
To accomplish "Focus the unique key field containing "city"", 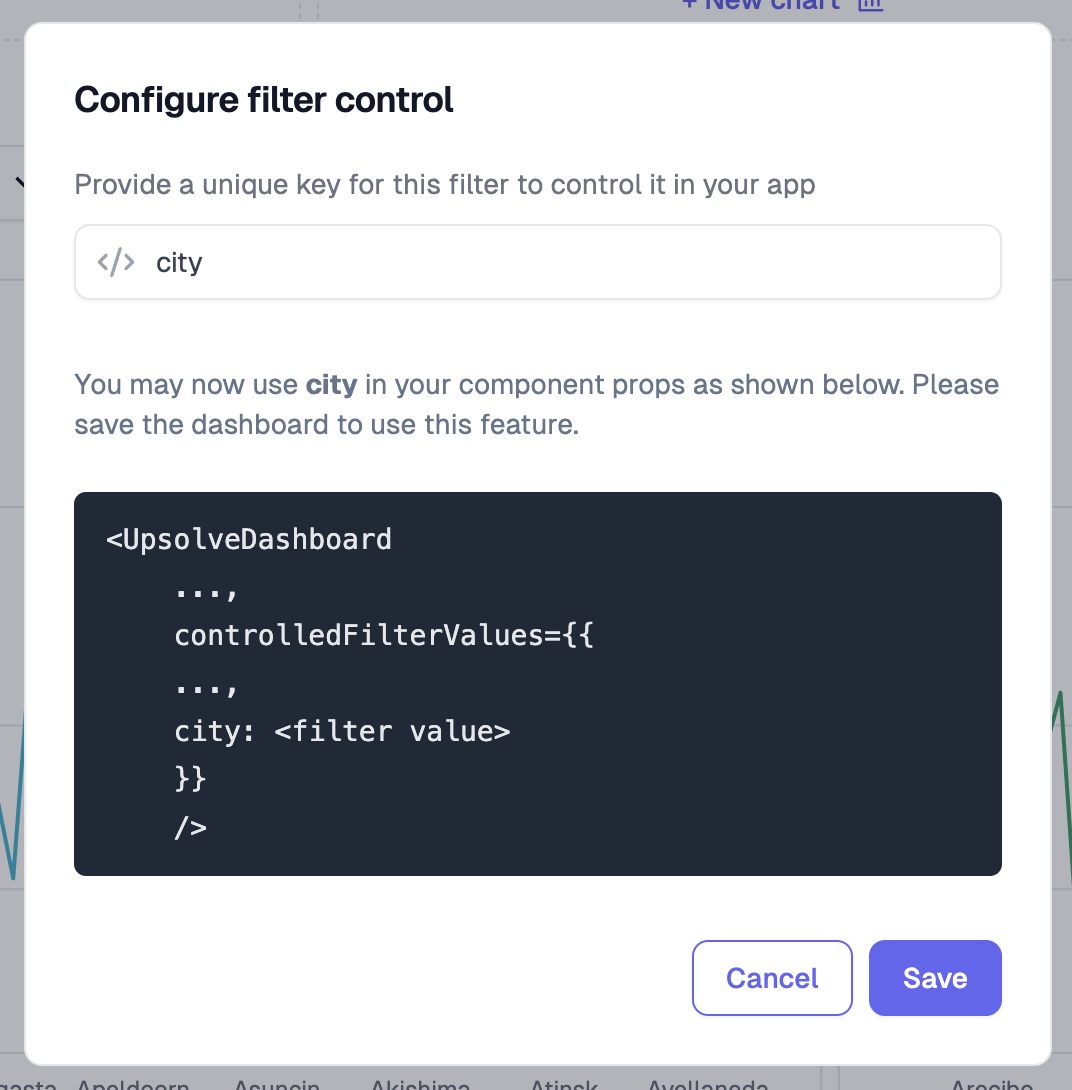I will coord(537,262).
